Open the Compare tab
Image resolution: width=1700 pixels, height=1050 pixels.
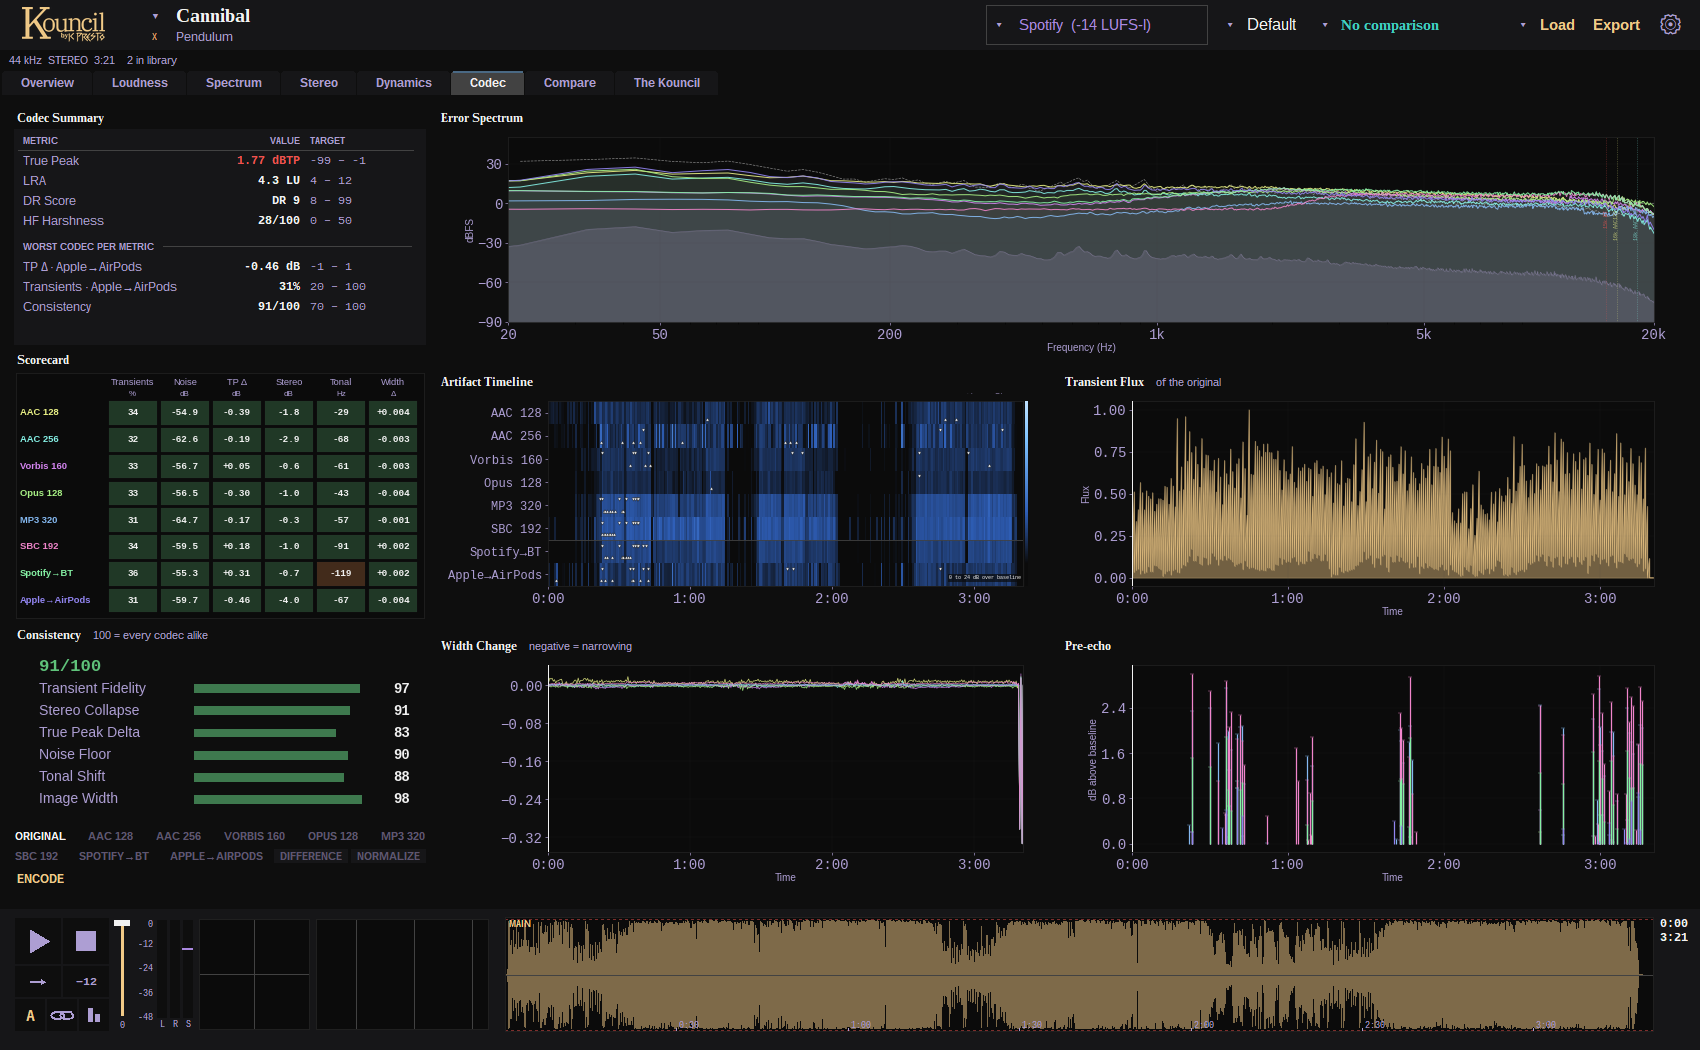tap(570, 83)
